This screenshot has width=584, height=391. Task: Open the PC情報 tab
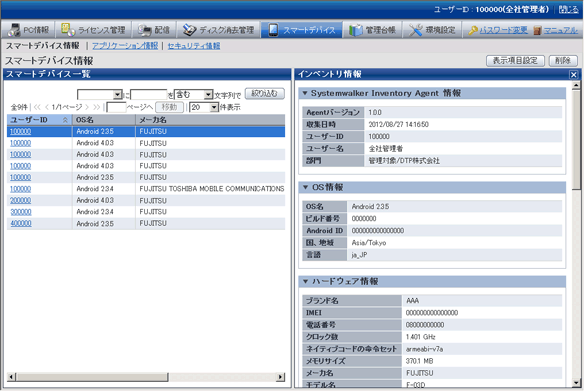coord(28,30)
